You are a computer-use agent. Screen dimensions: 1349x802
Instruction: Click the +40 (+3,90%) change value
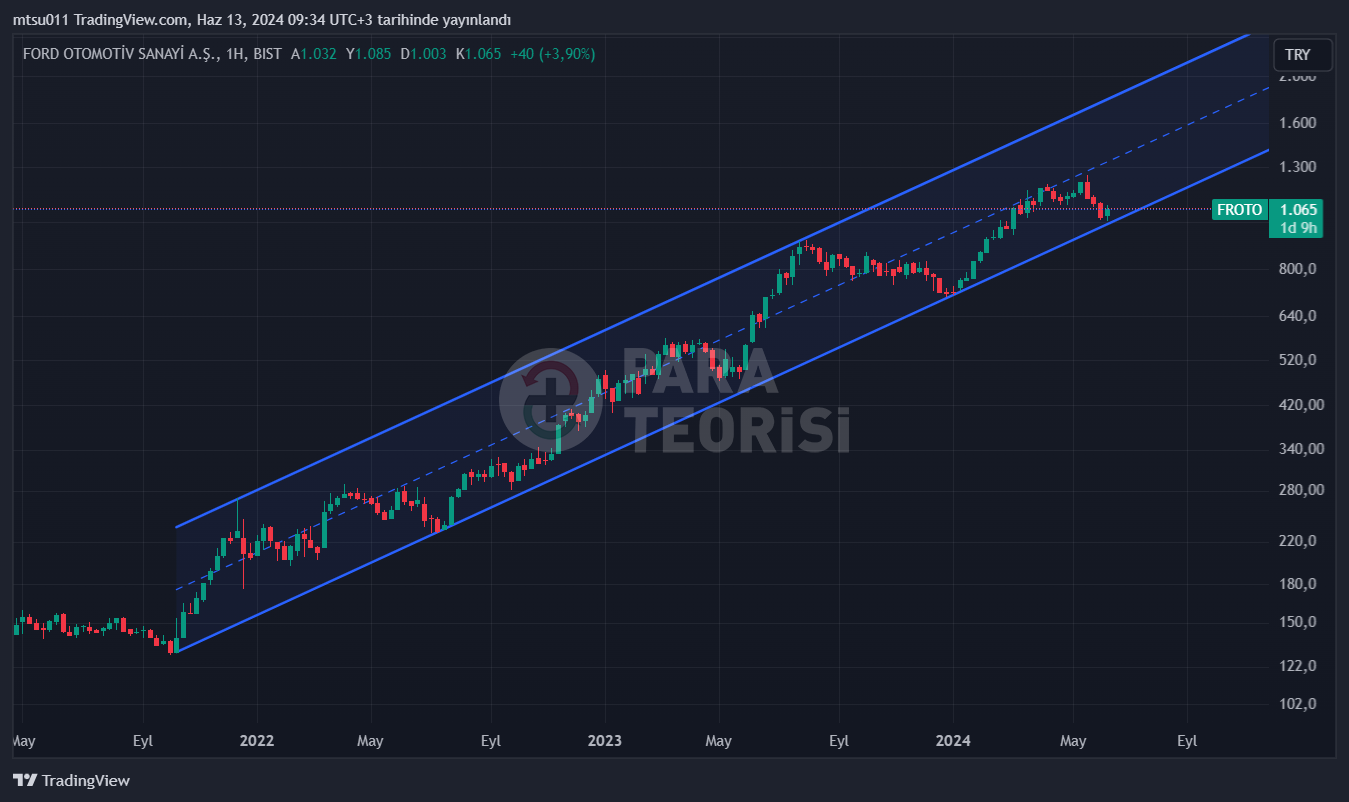[553, 54]
